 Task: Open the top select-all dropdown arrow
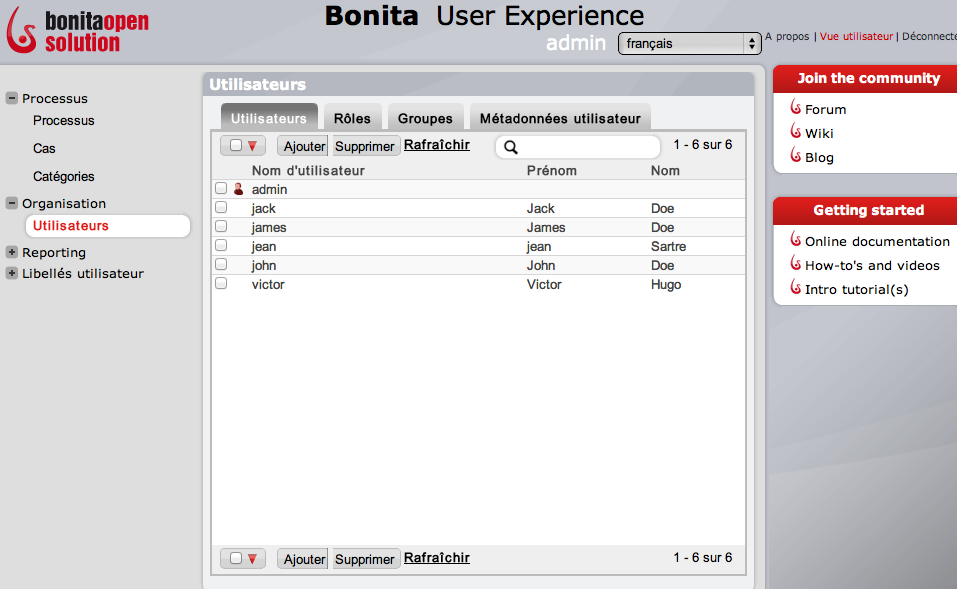pyautogui.click(x=252, y=146)
